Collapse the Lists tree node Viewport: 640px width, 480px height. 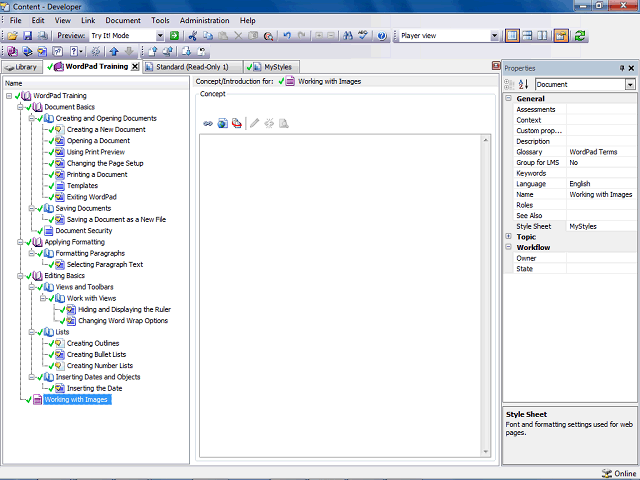[31, 332]
